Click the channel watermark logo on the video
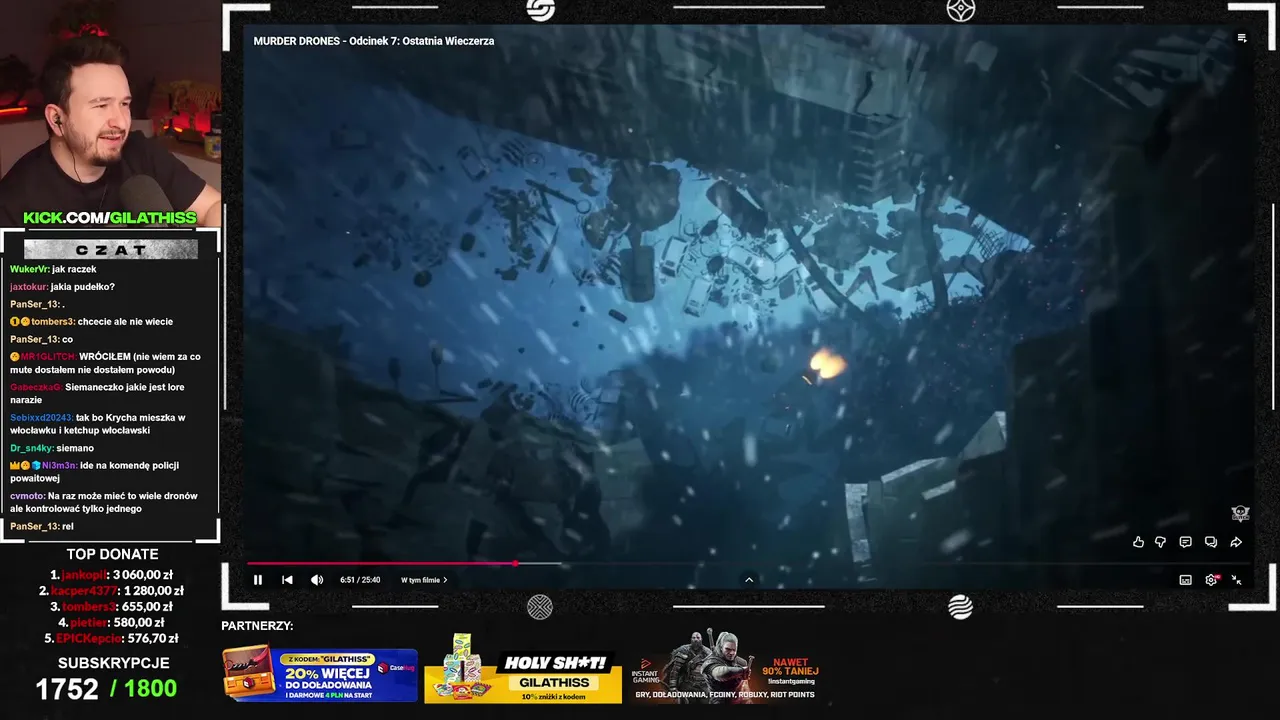The width and height of the screenshot is (1280, 720). pyautogui.click(x=1240, y=514)
